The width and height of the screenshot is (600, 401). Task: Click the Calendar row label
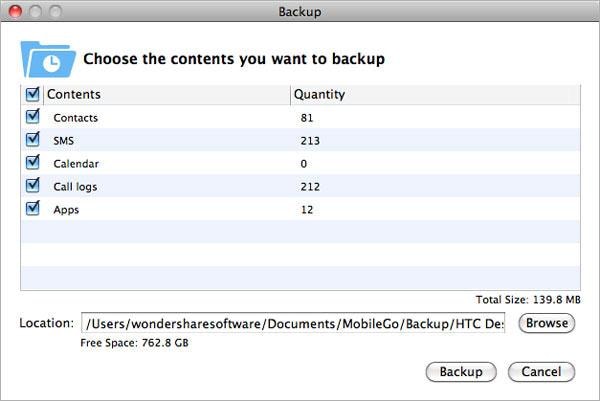tap(76, 164)
